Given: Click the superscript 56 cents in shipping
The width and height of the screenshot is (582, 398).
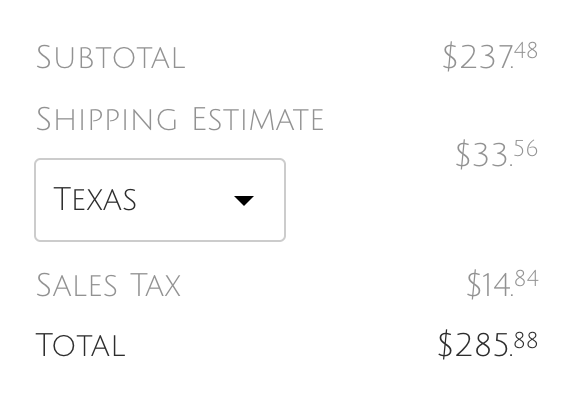Looking at the screenshot, I should pos(526,149).
